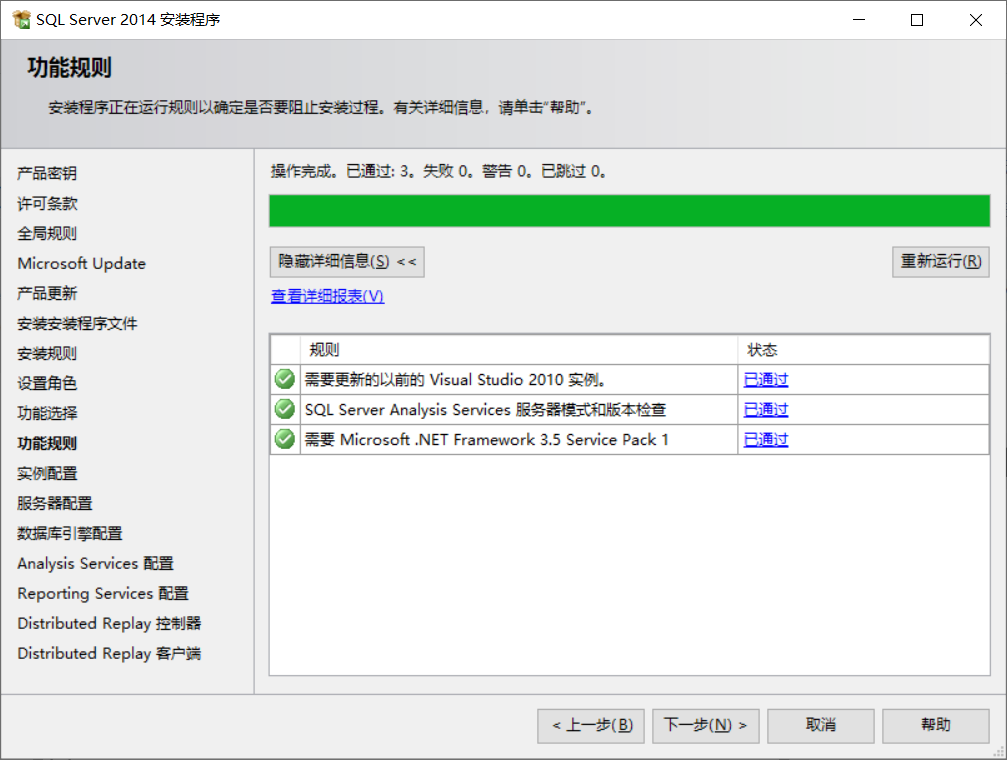Select 数据库引擎配置 step in sidebar
The height and width of the screenshot is (760, 1007).
click(x=69, y=533)
